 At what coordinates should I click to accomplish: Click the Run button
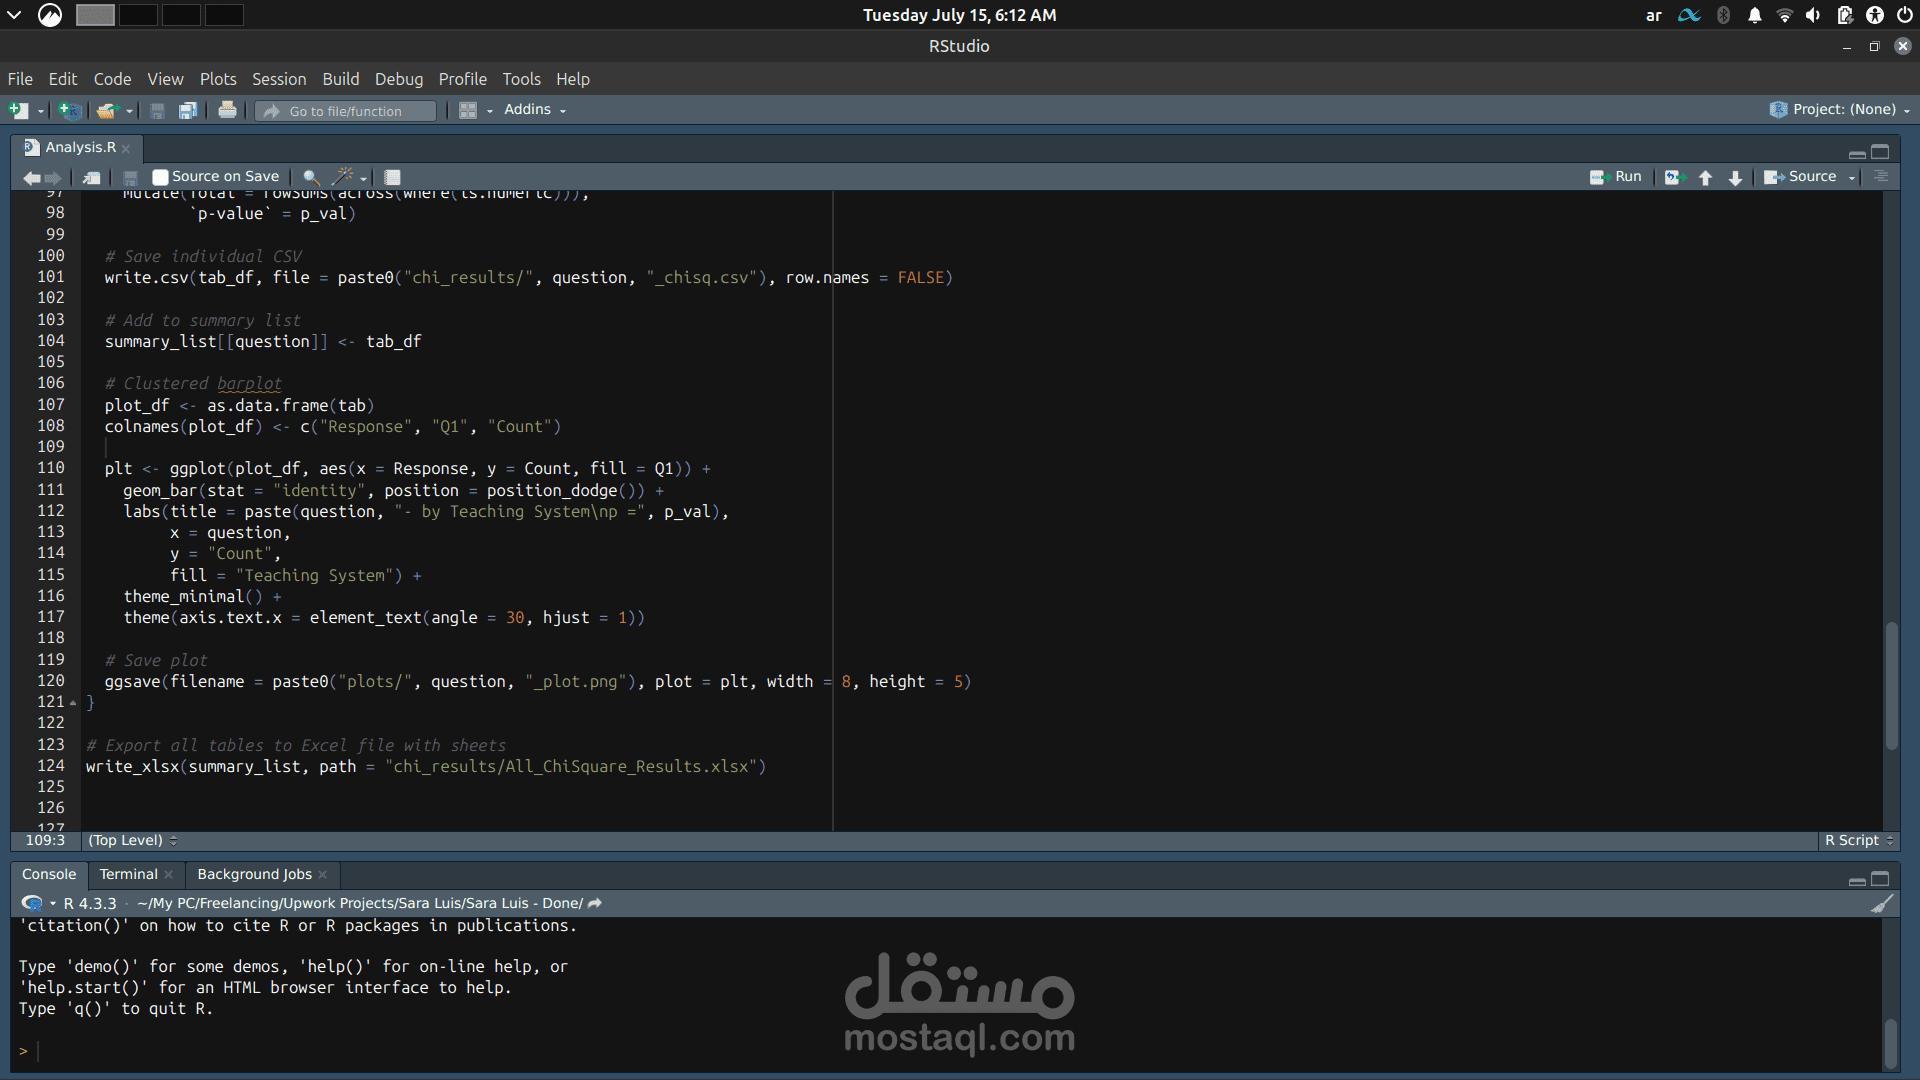click(1616, 177)
